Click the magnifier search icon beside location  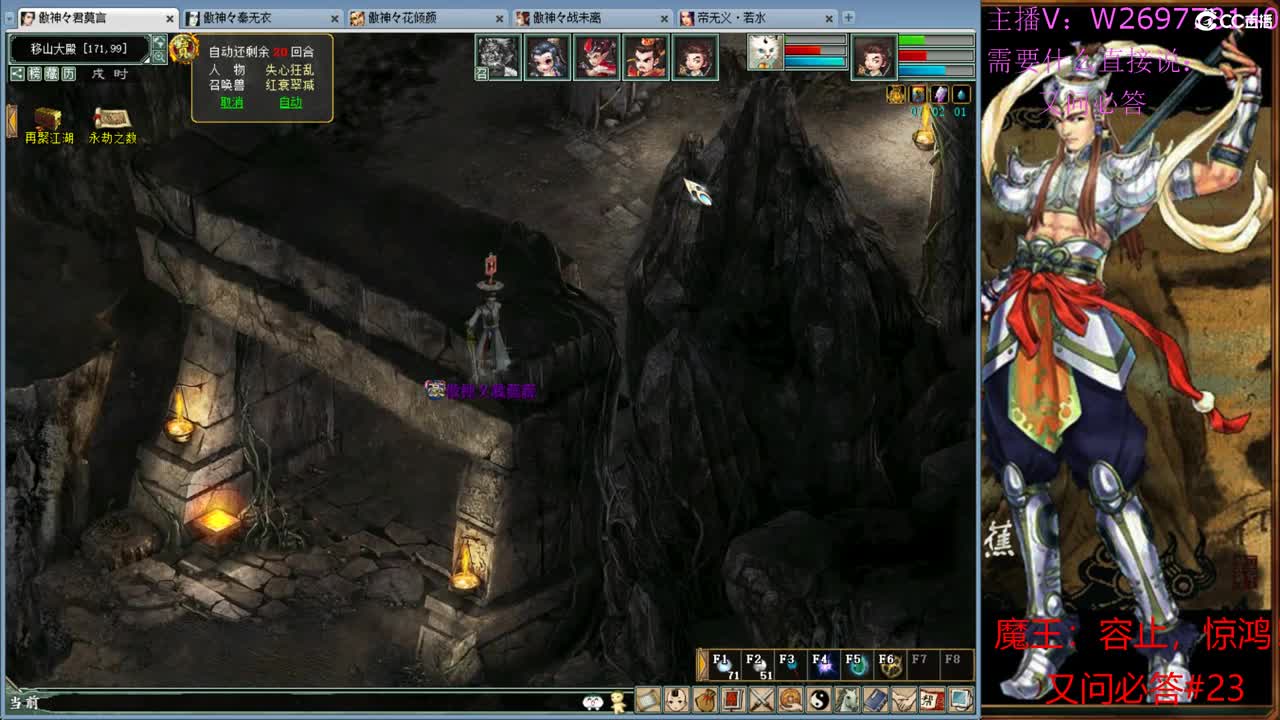[159, 56]
